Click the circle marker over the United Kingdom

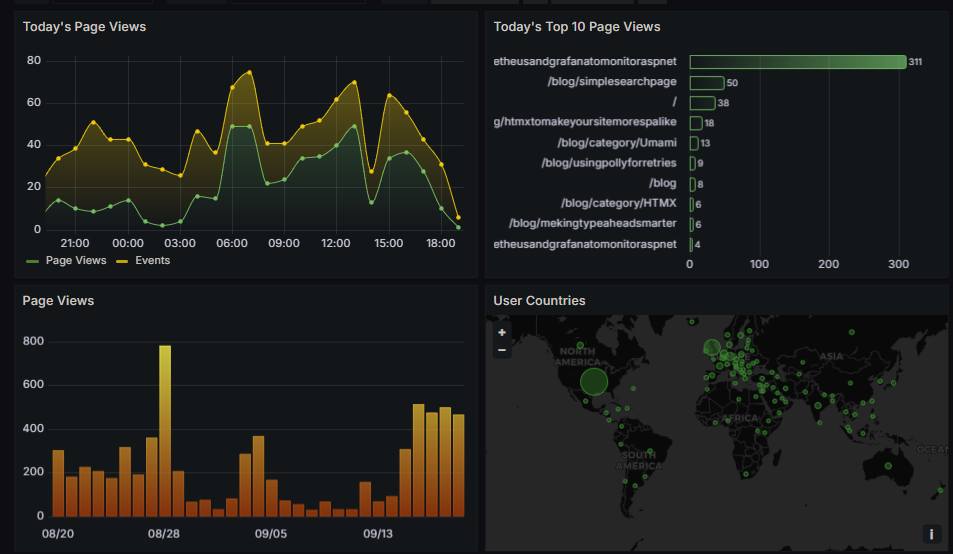click(x=712, y=348)
